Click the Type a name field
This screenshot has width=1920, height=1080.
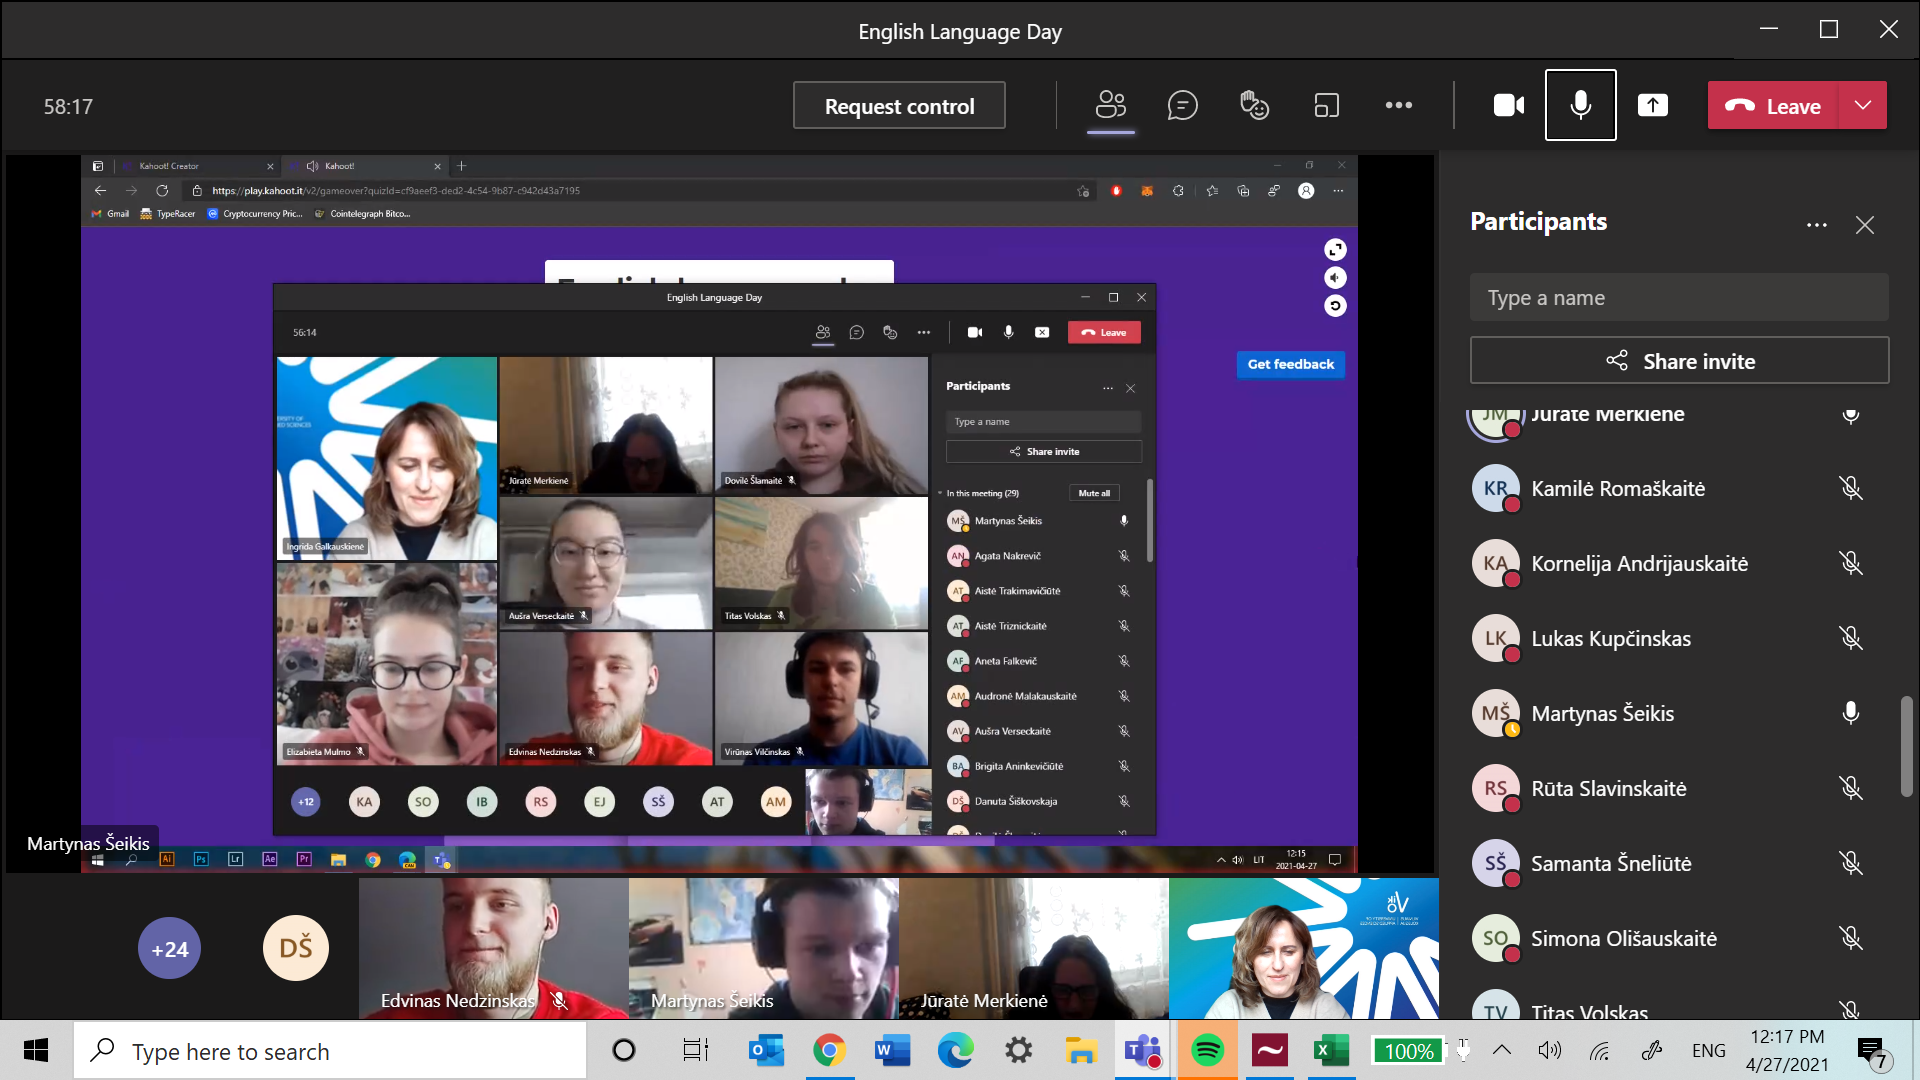(1678, 297)
